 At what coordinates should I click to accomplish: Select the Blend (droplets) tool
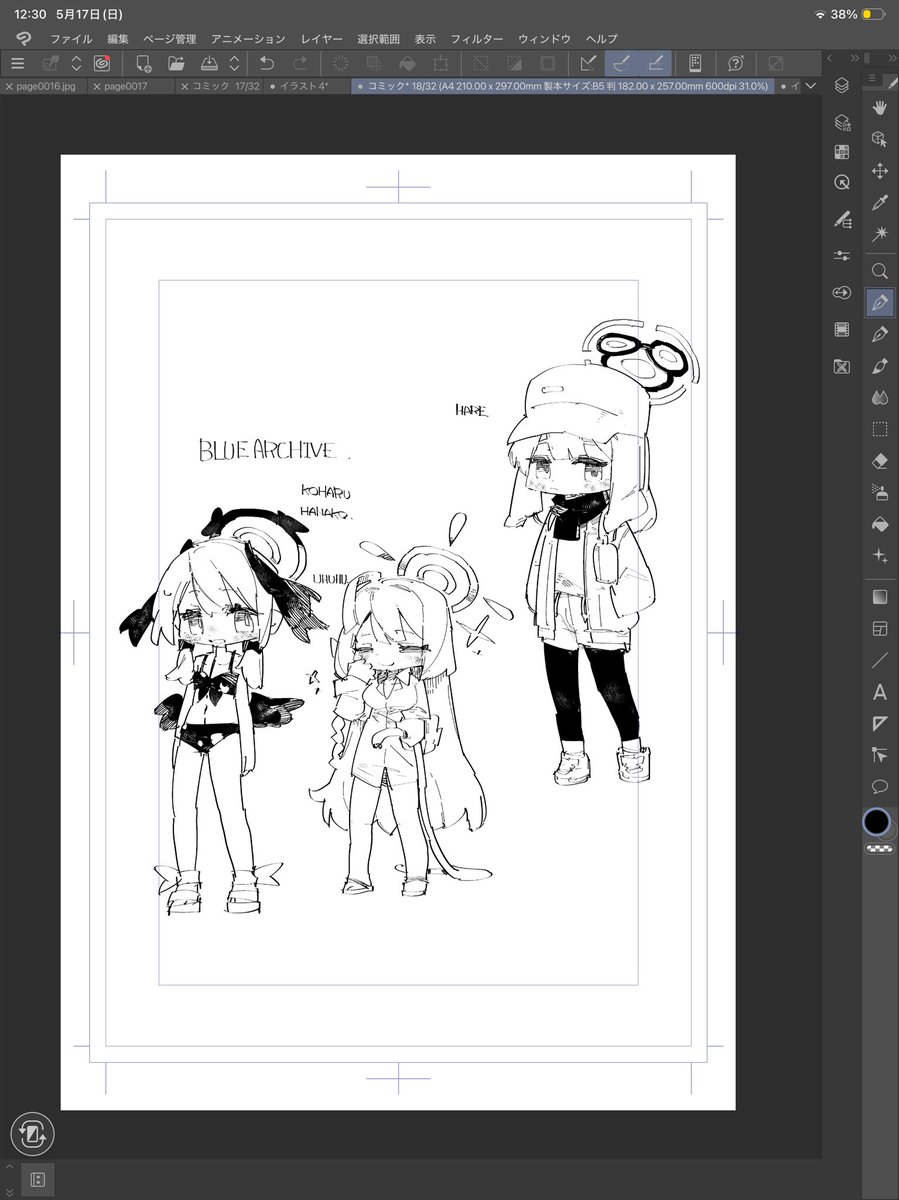tap(880, 397)
